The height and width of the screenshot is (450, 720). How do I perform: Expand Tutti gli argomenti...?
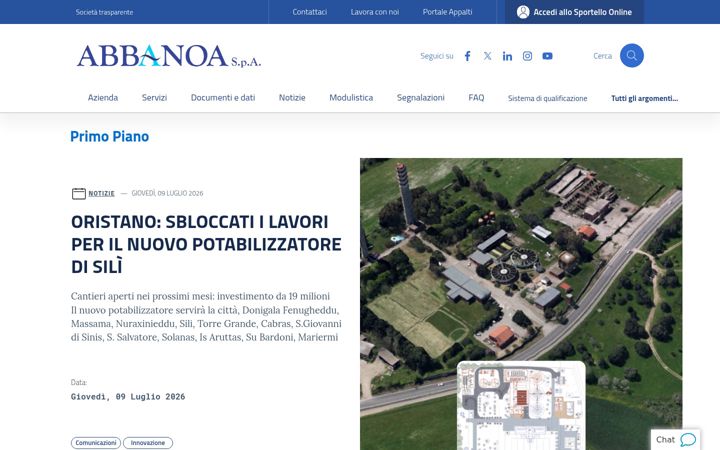point(644,98)
